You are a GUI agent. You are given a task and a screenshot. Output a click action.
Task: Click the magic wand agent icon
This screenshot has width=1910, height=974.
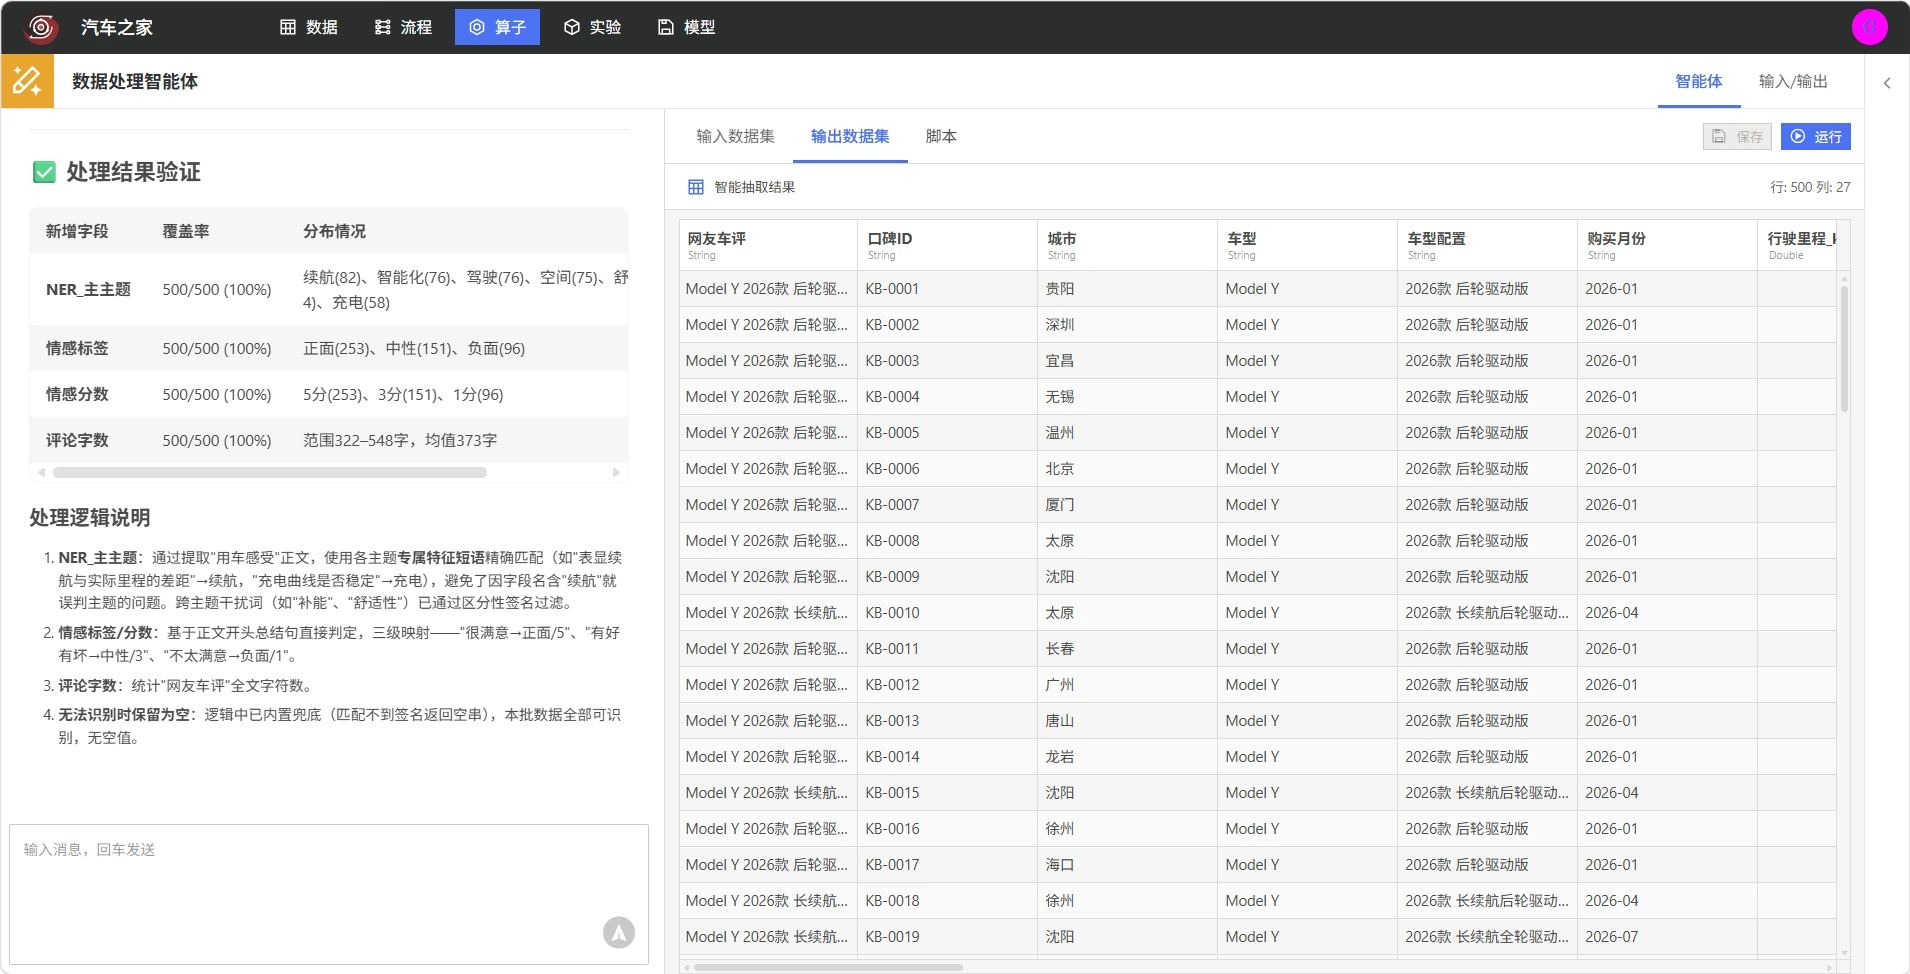pos(27,81)
